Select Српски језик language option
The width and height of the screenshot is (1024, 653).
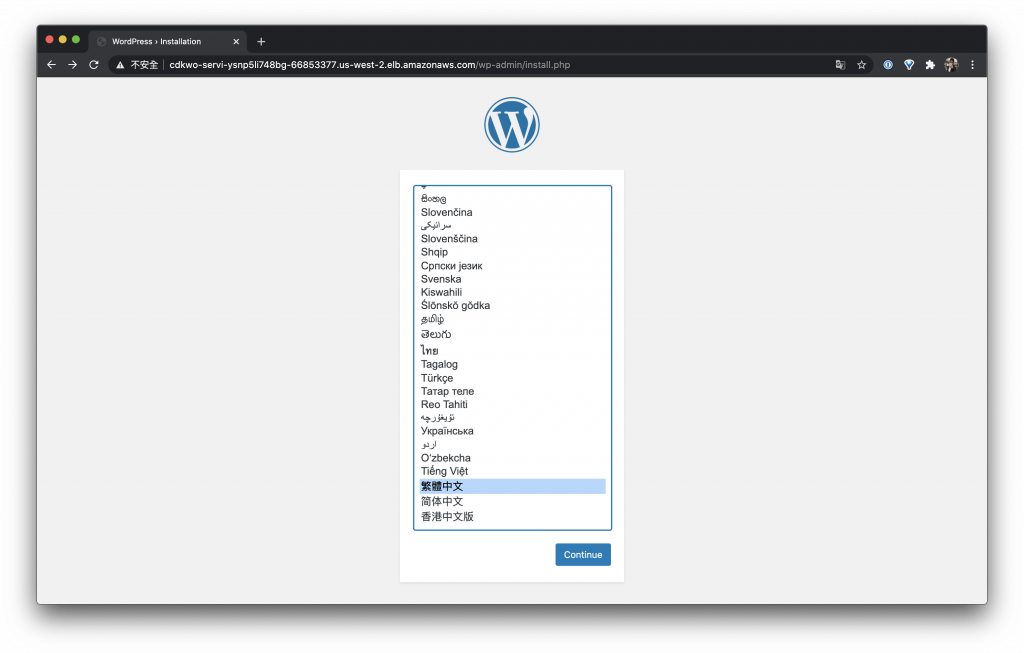pos(512,265)
